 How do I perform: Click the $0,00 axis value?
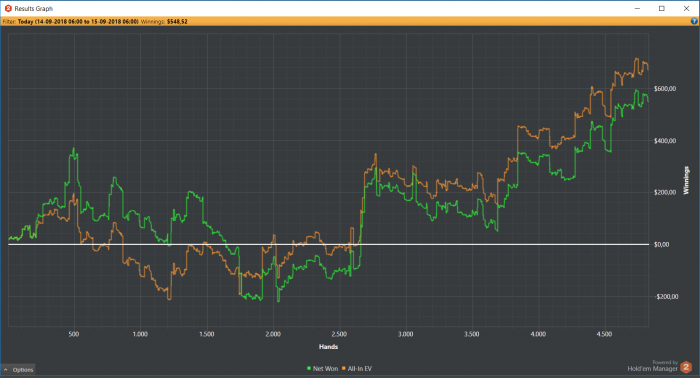(x=662, y=245)
